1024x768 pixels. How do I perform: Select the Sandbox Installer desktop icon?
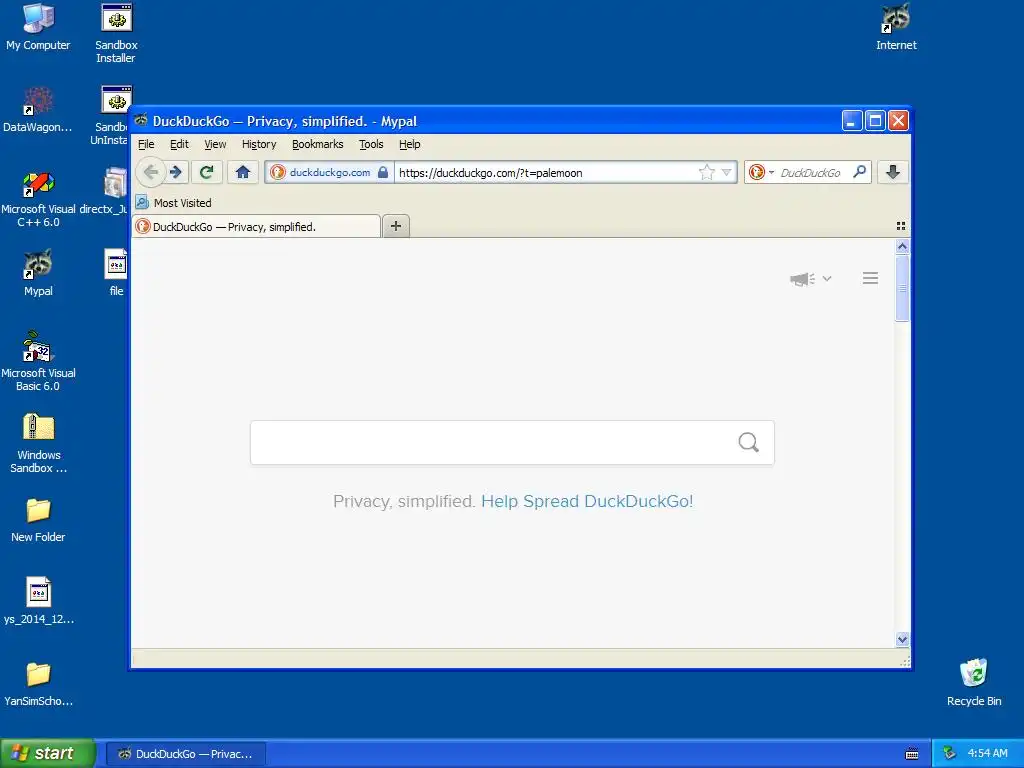[x=116, y=33]
